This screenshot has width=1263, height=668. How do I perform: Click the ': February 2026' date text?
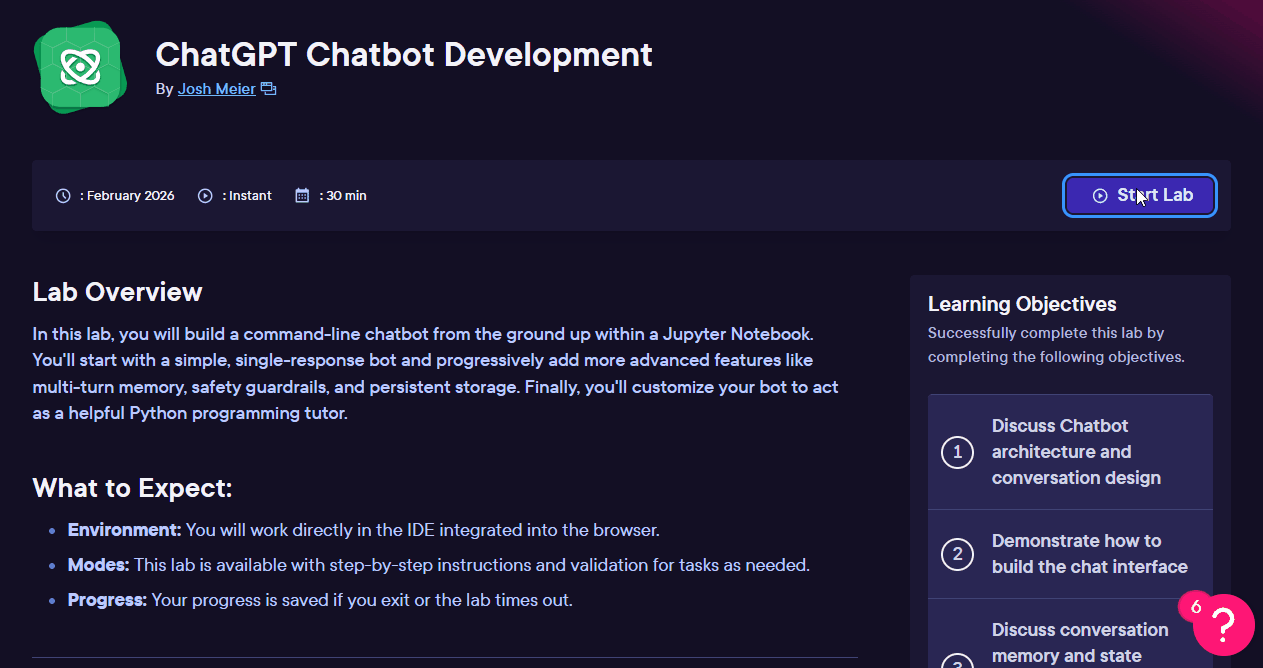coord(127,196)
